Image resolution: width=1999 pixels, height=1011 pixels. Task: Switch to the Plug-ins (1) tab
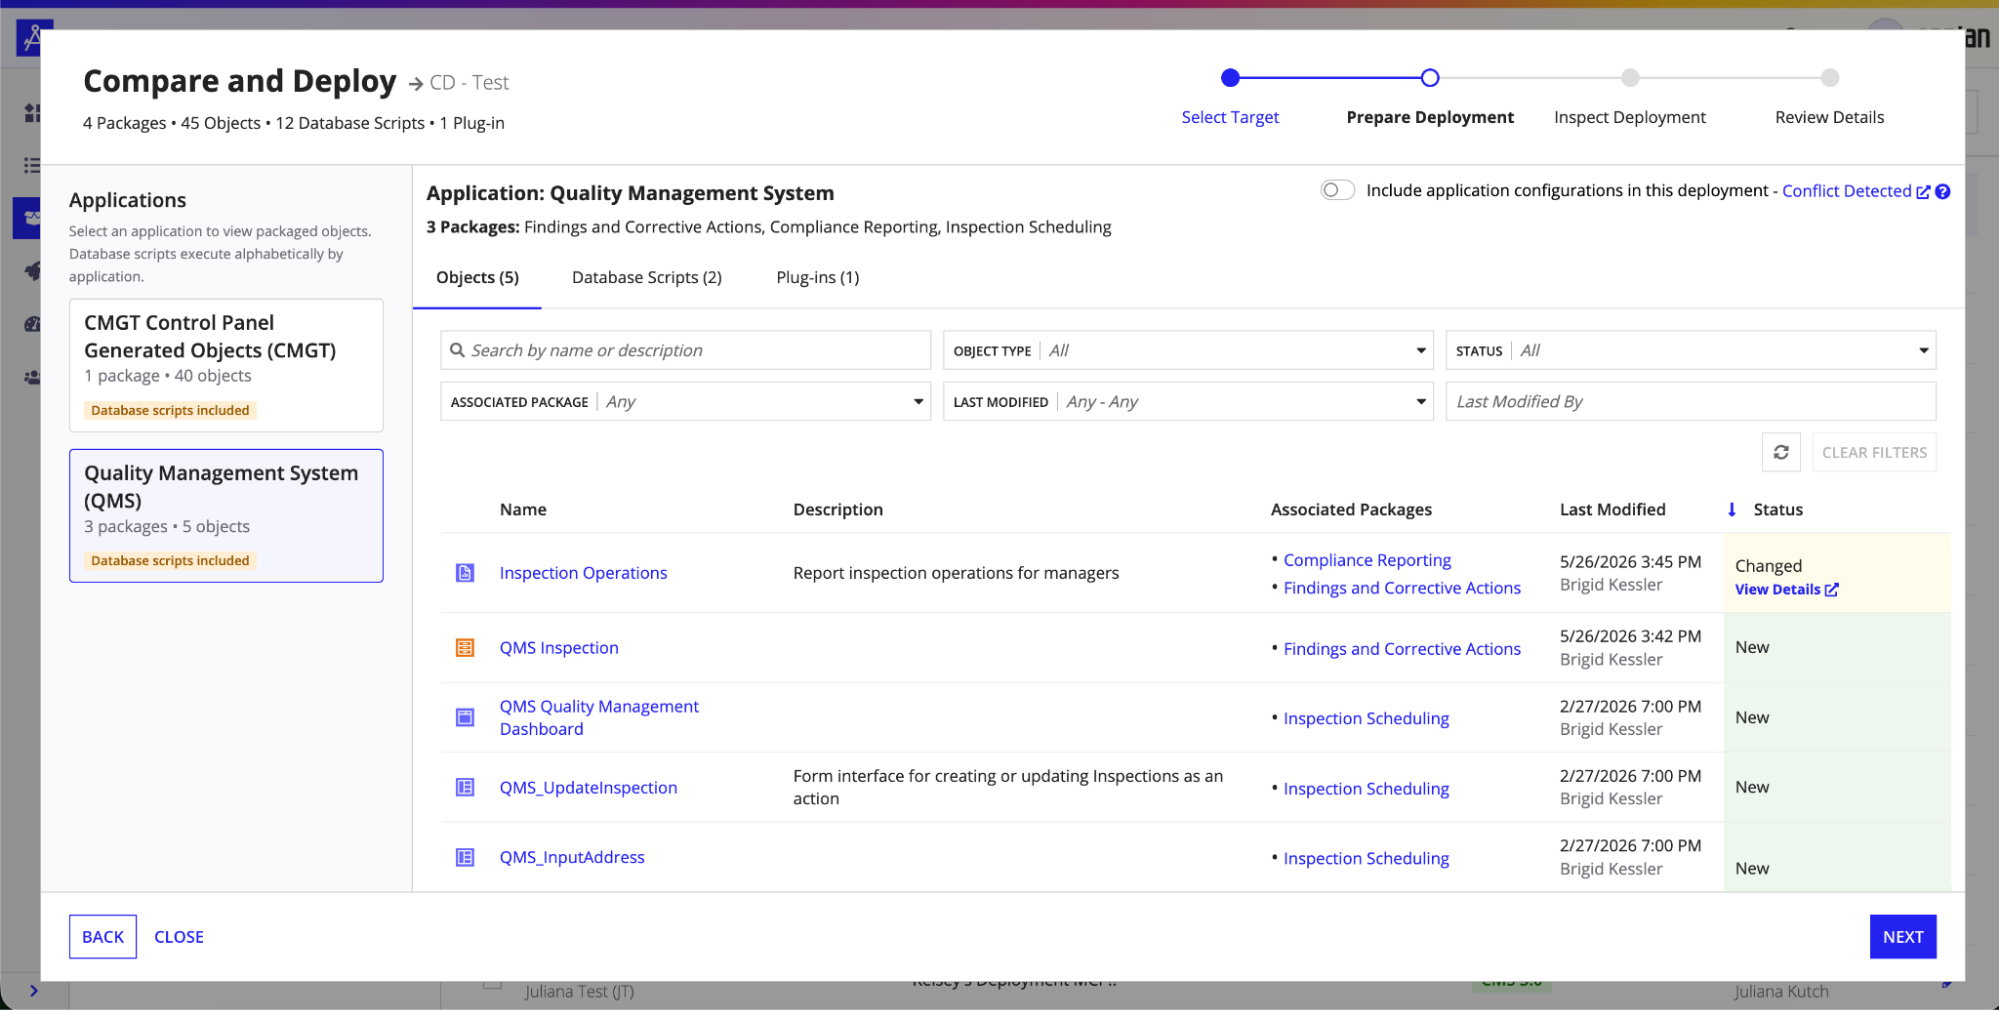818,277
